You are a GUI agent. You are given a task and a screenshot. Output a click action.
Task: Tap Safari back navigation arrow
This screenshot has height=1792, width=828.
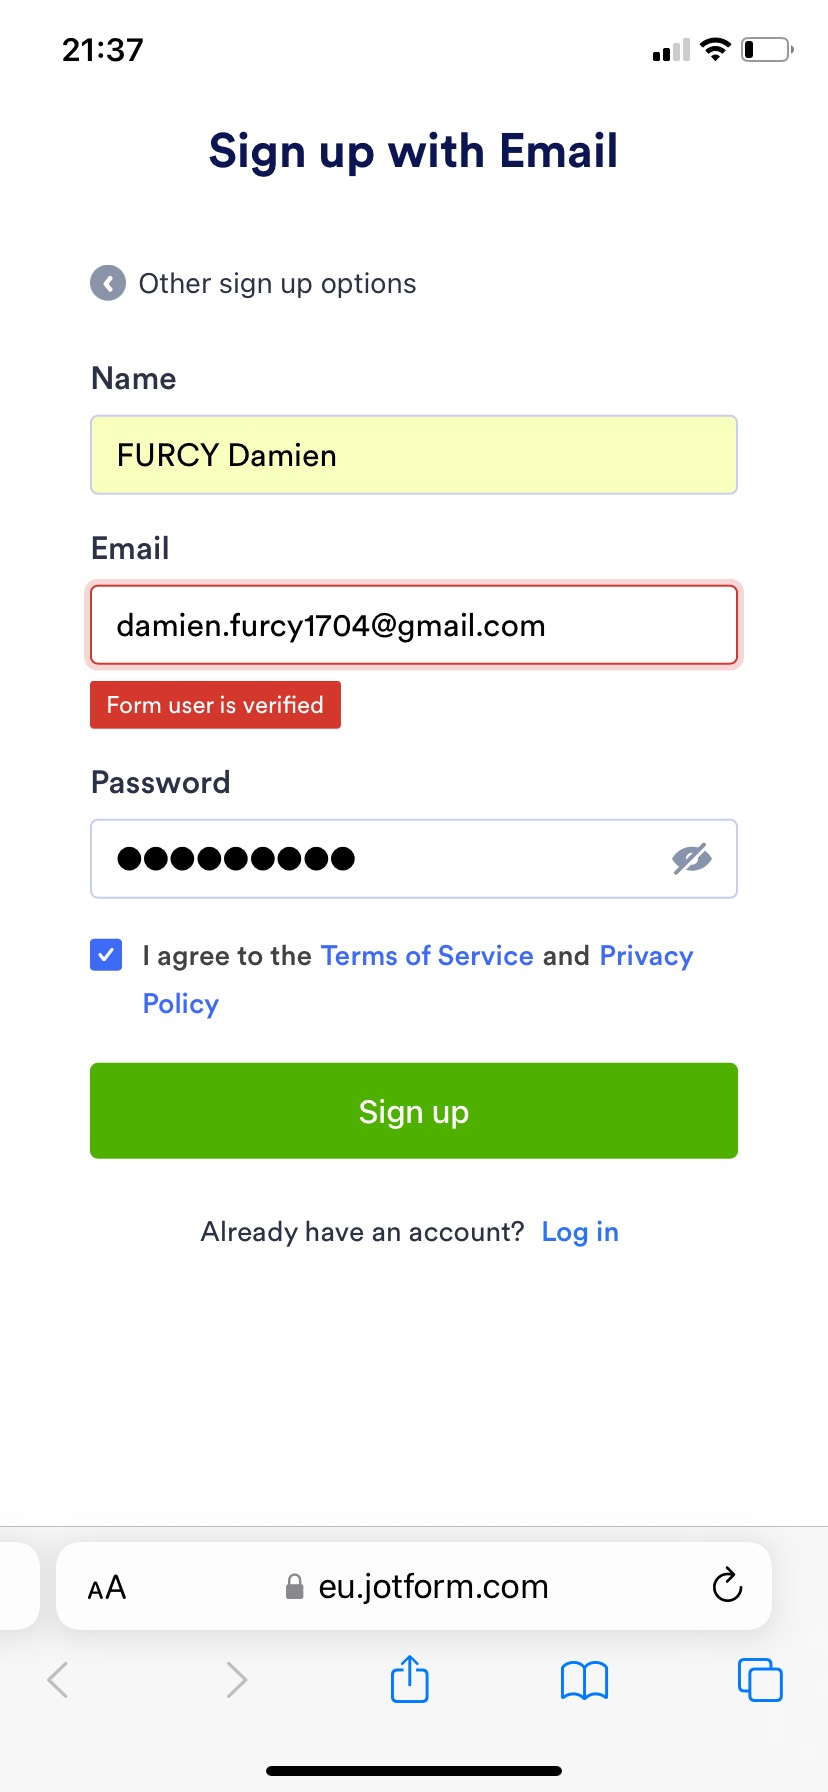(x=58, y=1680)
